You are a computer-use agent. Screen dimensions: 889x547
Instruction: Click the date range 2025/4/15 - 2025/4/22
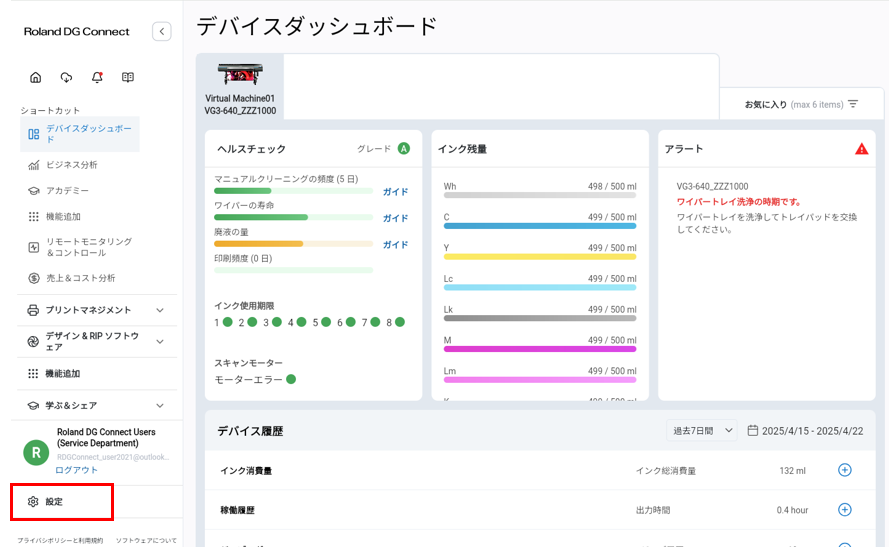(812, 431)
